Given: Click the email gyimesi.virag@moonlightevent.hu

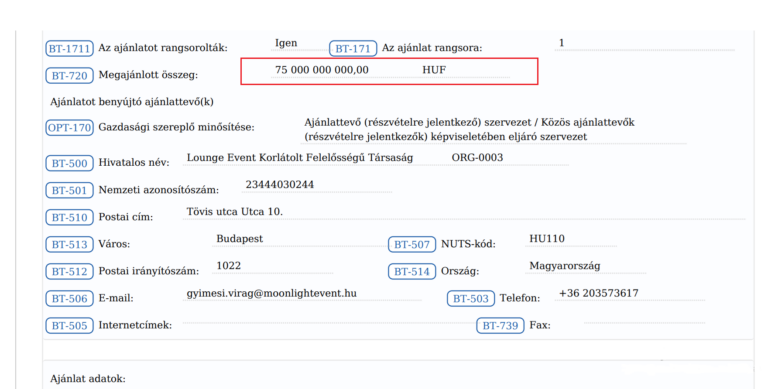Looking at the screenshot, I should [x=271, y=293].
